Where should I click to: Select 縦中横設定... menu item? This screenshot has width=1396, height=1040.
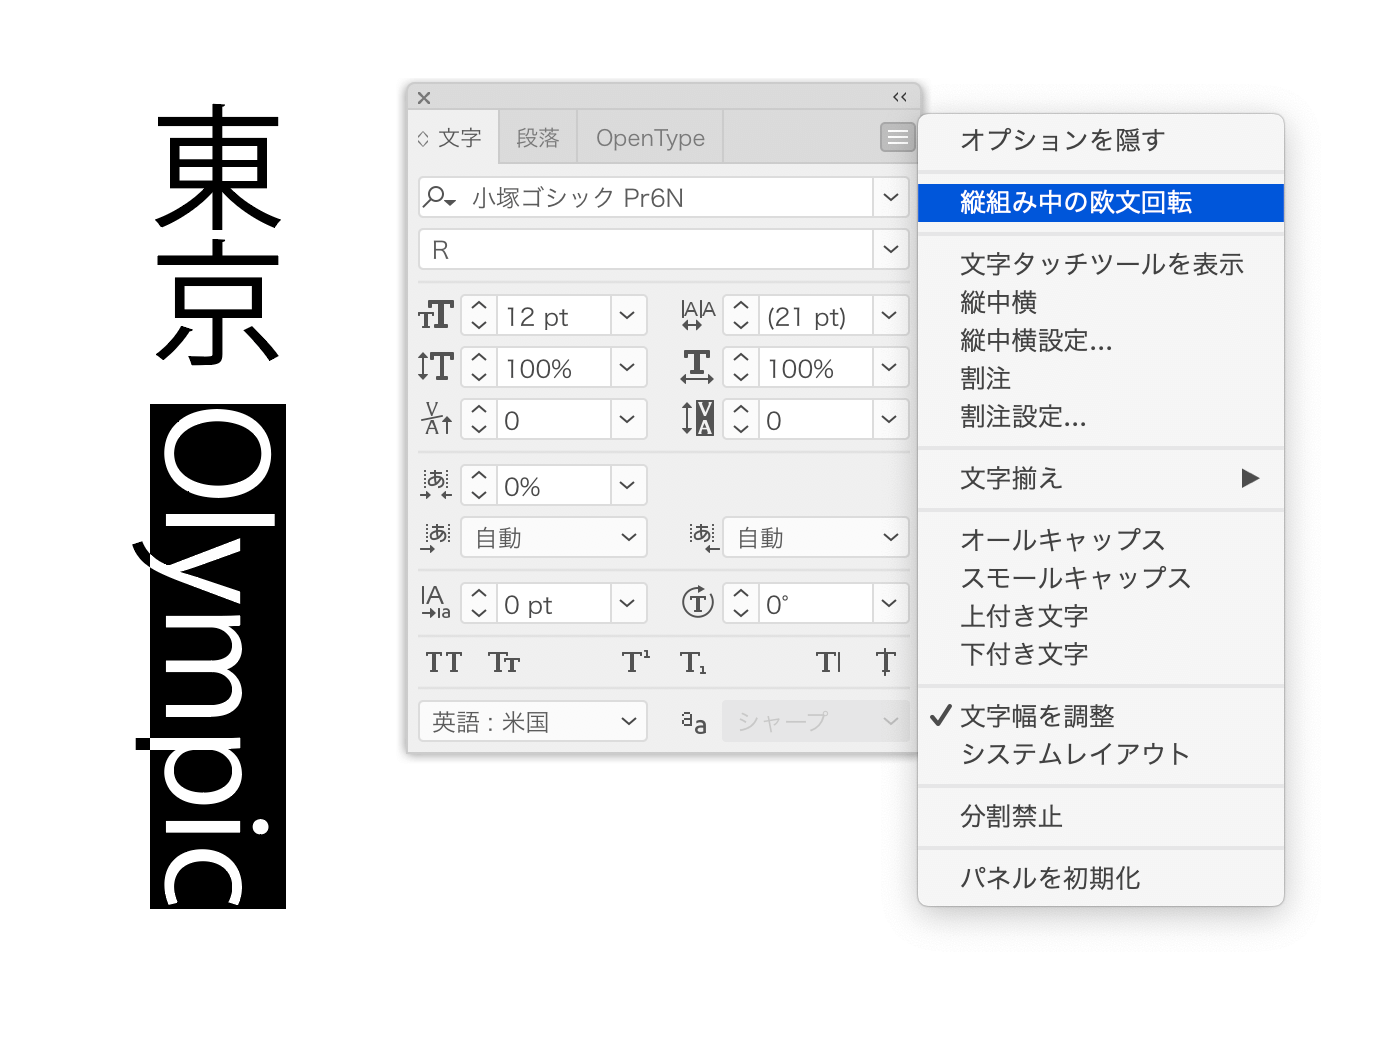(x=1101, y=340)
